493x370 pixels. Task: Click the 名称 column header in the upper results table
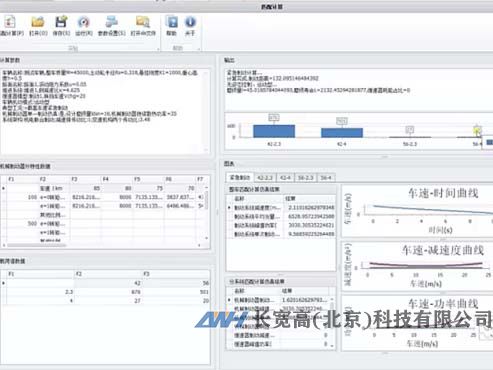tap(258, 199)
